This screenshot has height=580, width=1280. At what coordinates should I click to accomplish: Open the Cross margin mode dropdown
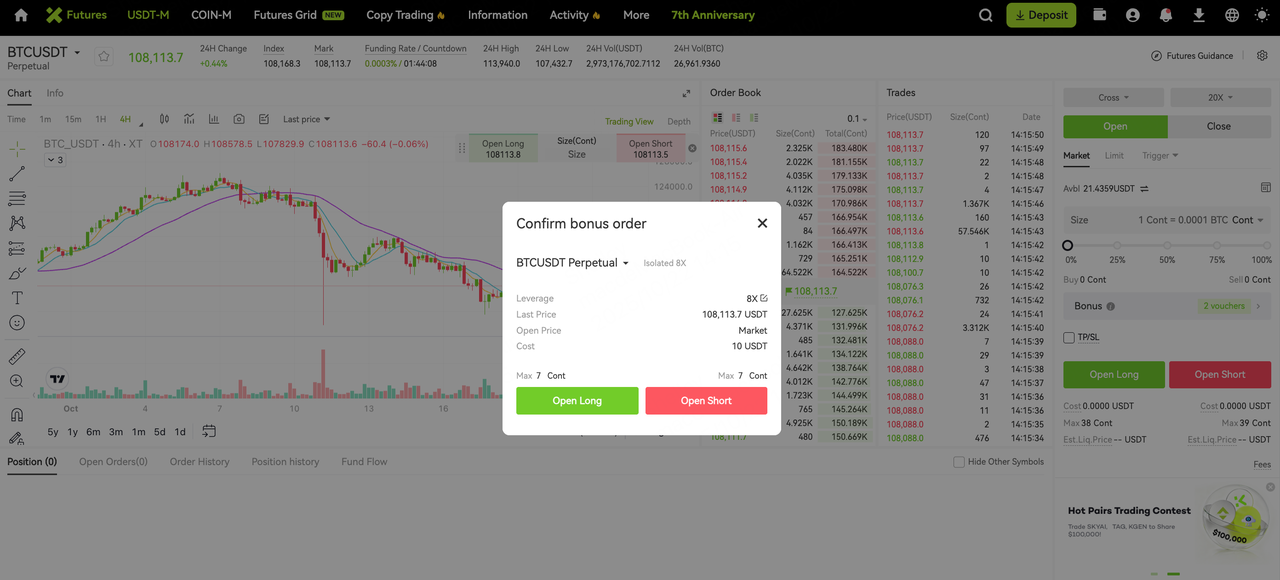click(x=1114, y=98)
